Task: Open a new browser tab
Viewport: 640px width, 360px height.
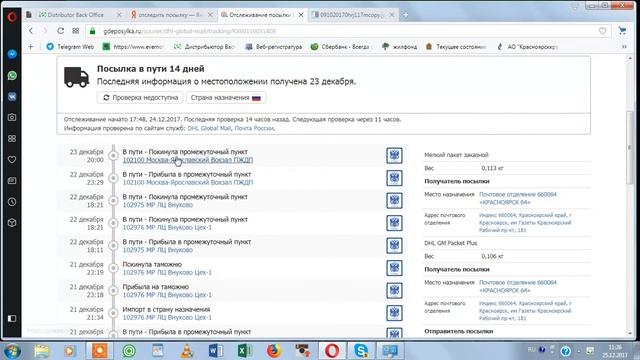Action: pos(404,15)
